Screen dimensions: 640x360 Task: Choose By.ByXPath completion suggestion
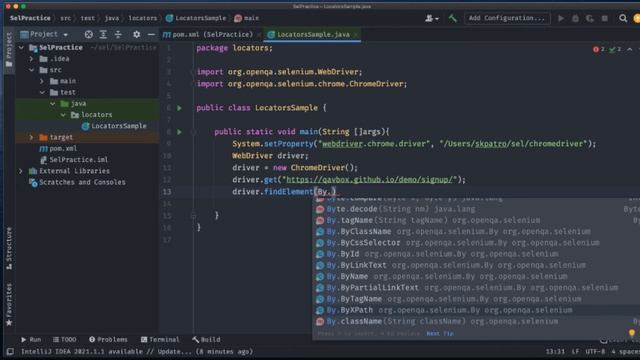click(476, 310)
